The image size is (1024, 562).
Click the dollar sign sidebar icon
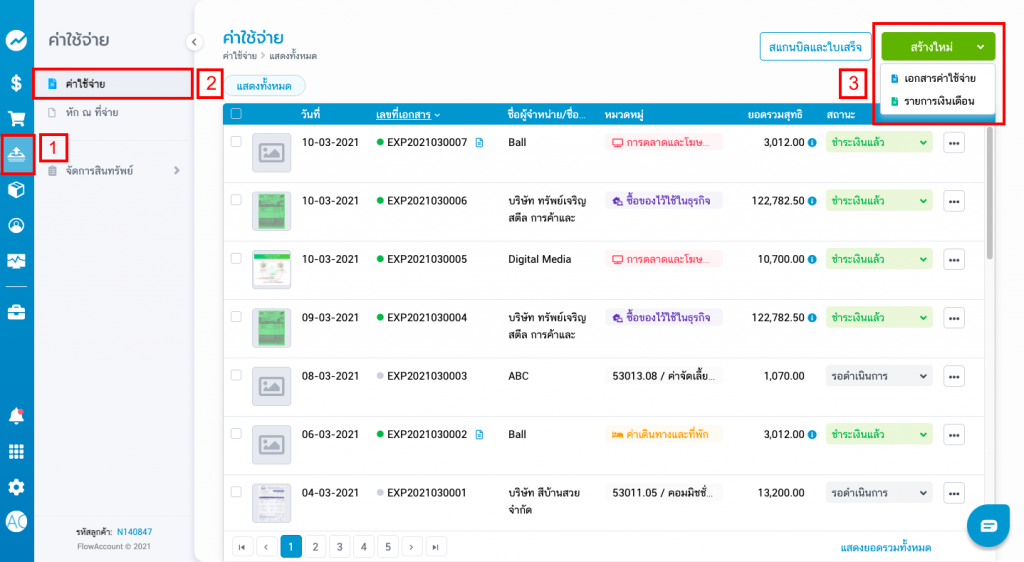(16, 83)
